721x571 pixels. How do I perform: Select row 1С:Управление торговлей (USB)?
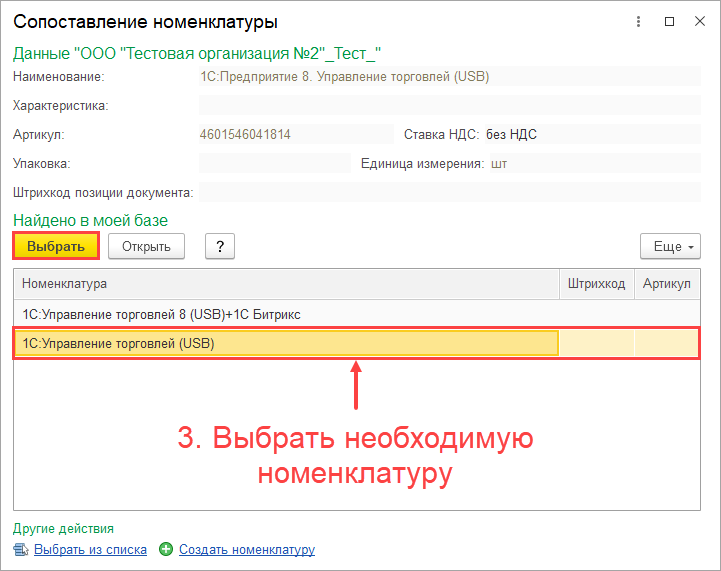coord(357,343)
